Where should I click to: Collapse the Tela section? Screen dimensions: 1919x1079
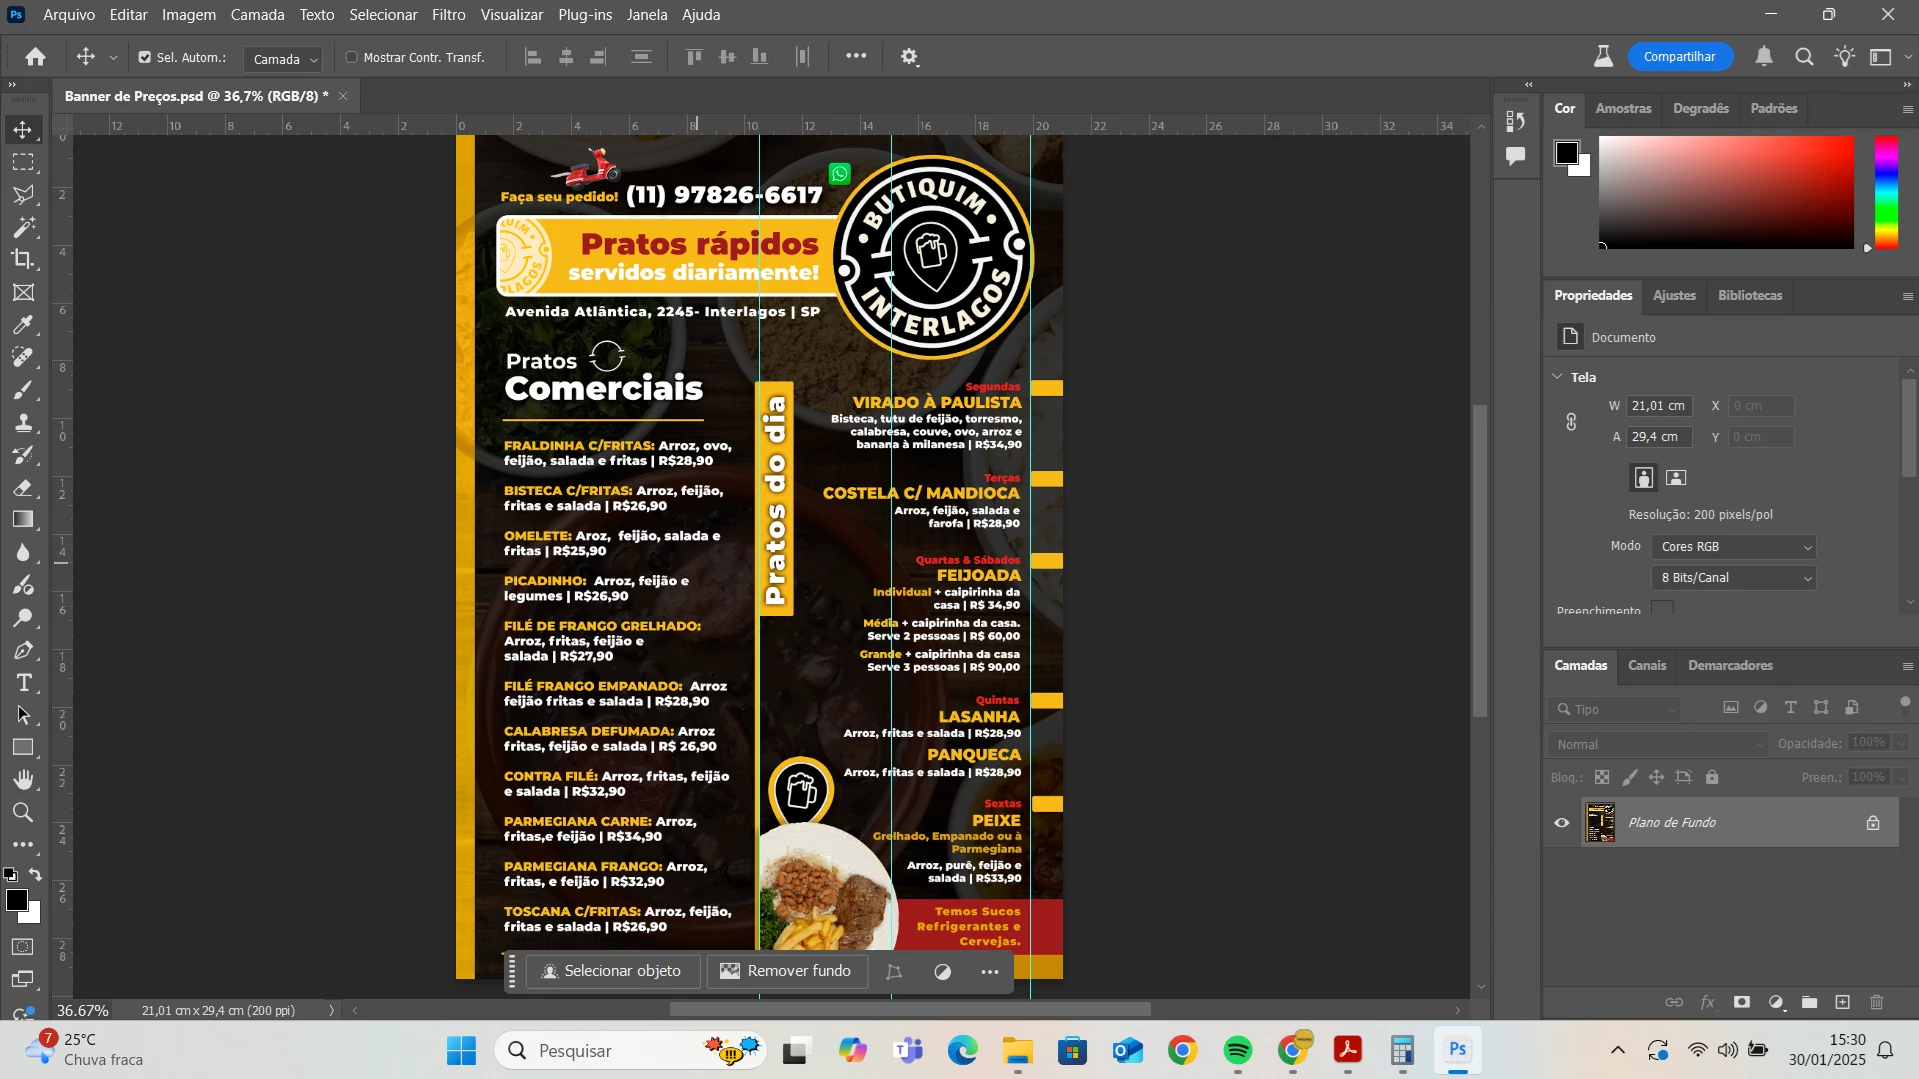click(x=1557, y=377)
